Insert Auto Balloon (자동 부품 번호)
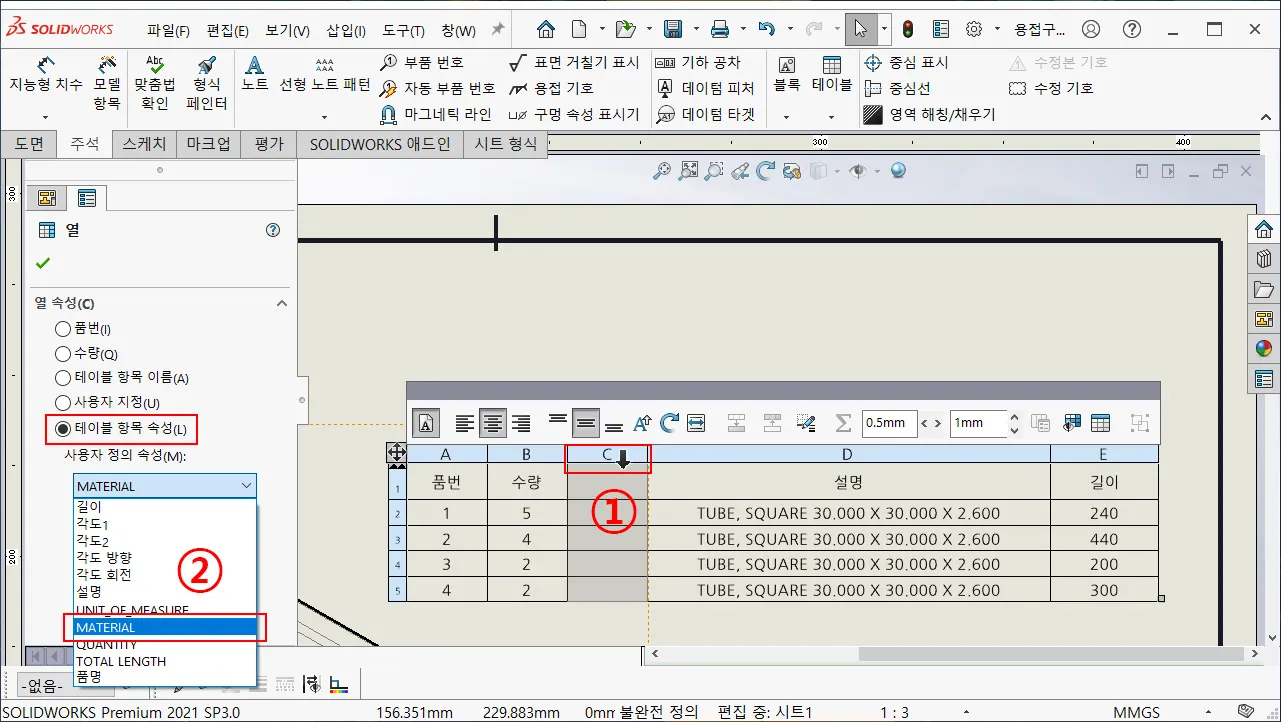 pyautogui.click(x=438, y=88)
